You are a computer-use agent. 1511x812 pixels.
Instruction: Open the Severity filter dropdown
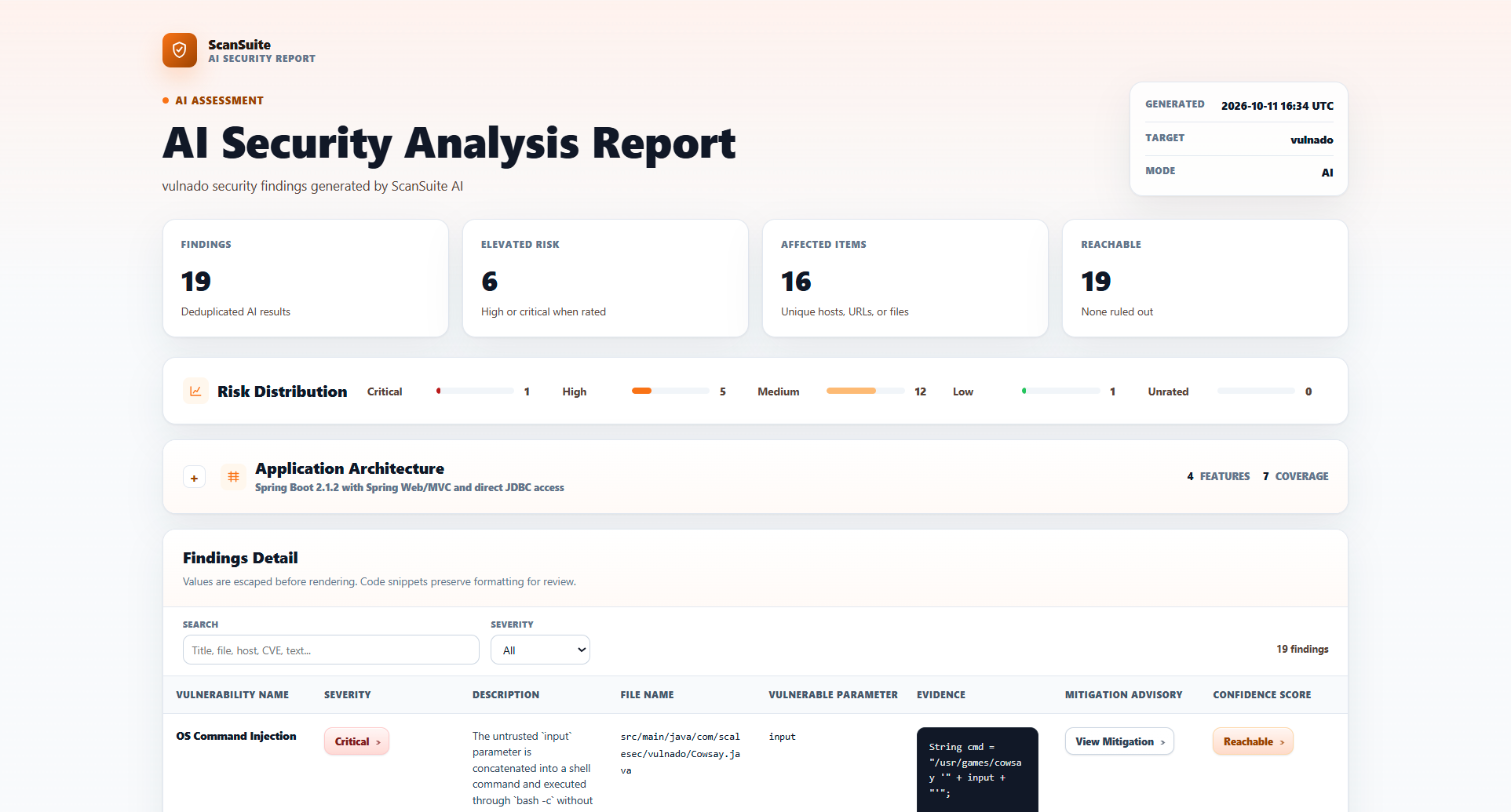click(540, 650)
